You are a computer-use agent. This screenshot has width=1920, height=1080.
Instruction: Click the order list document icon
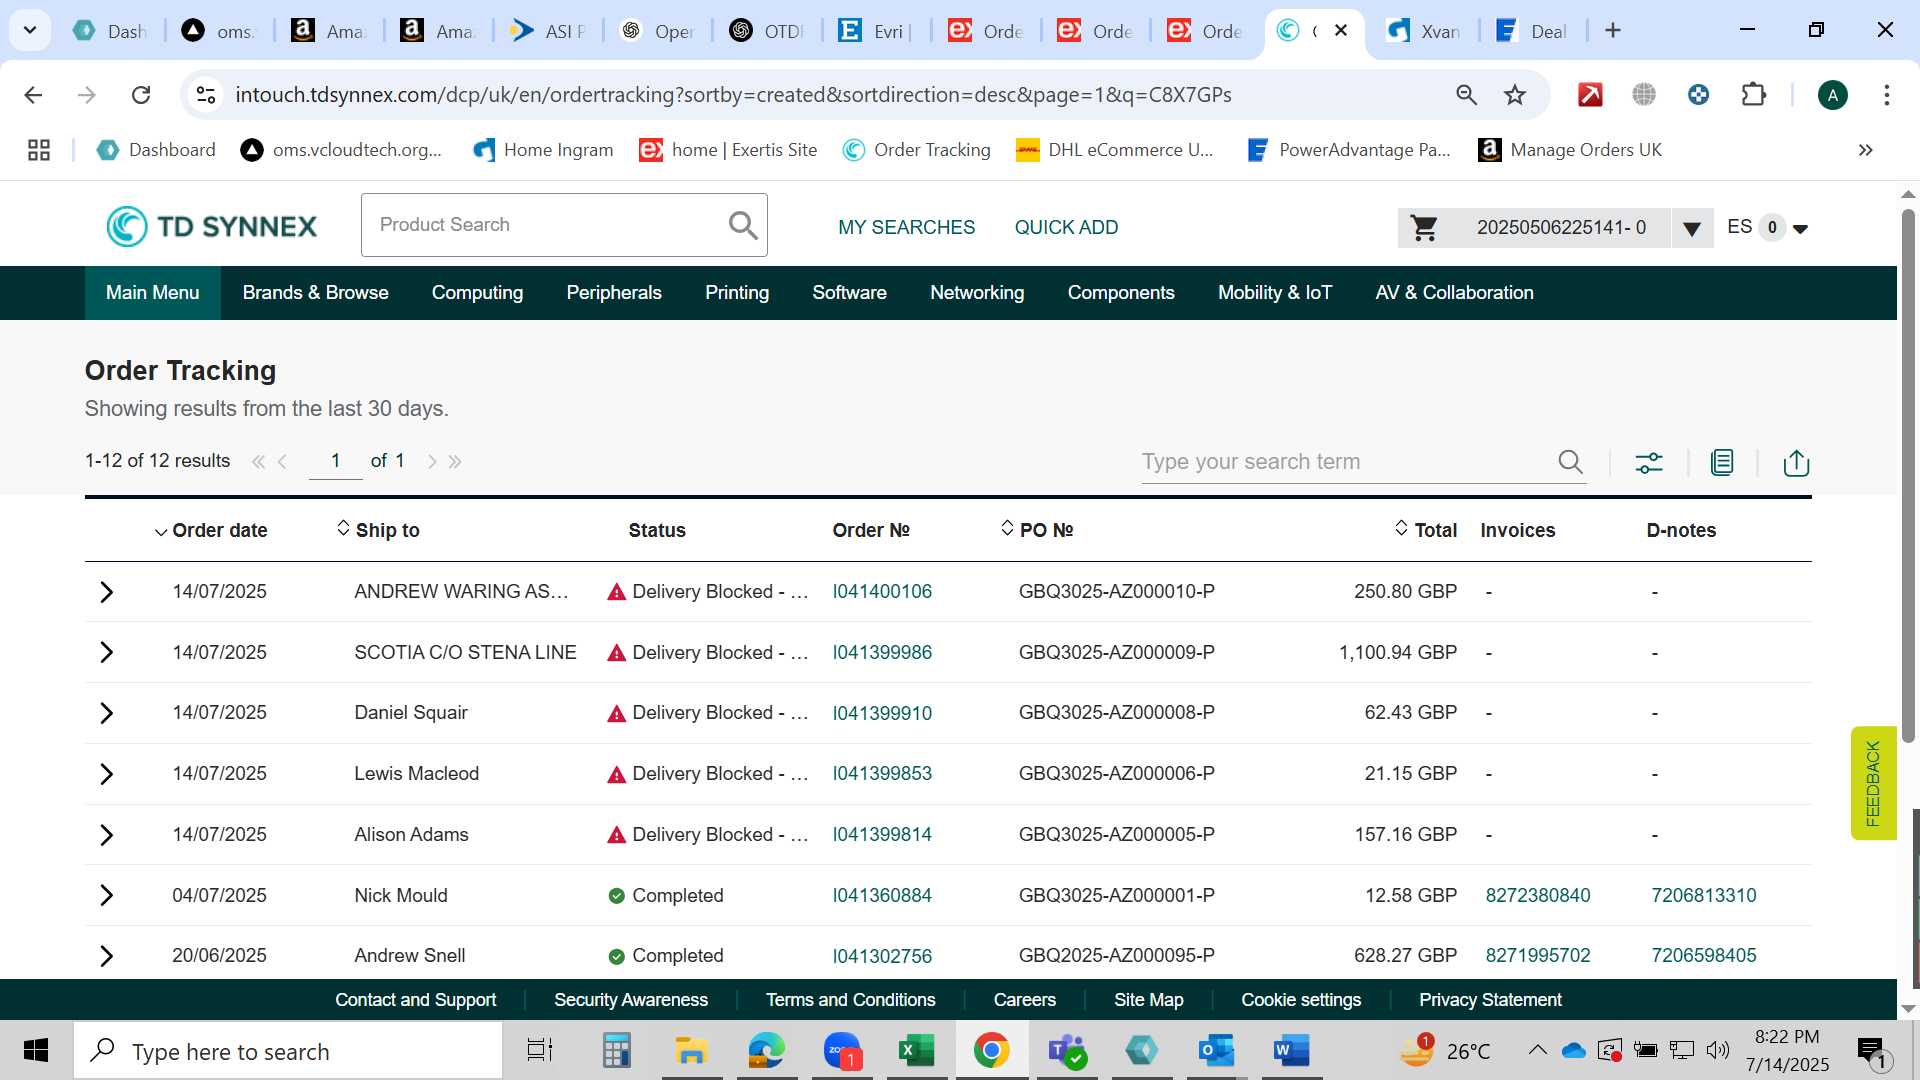1722,462
